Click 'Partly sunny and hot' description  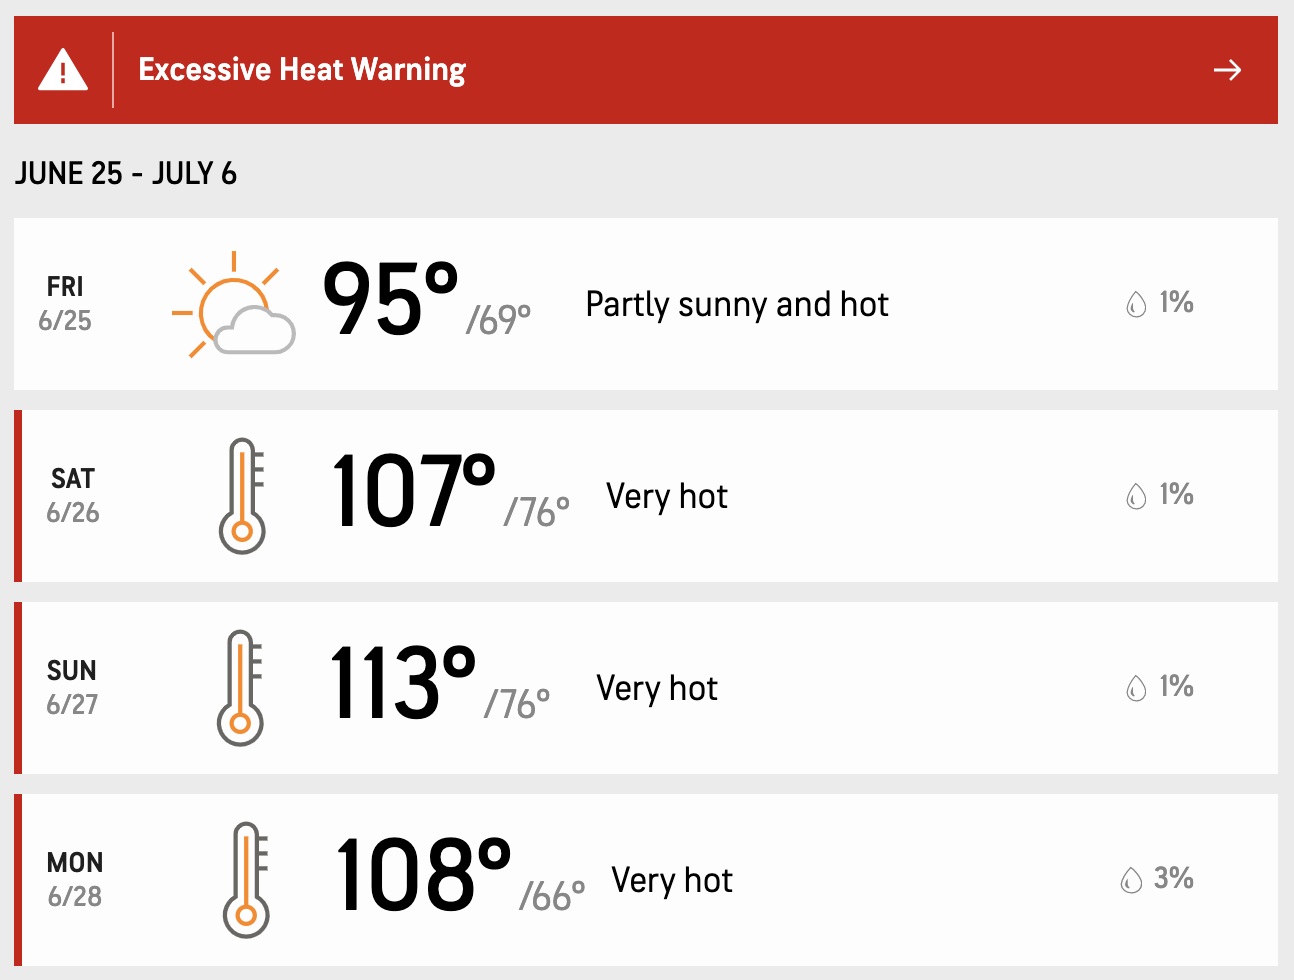click(737, 304)
